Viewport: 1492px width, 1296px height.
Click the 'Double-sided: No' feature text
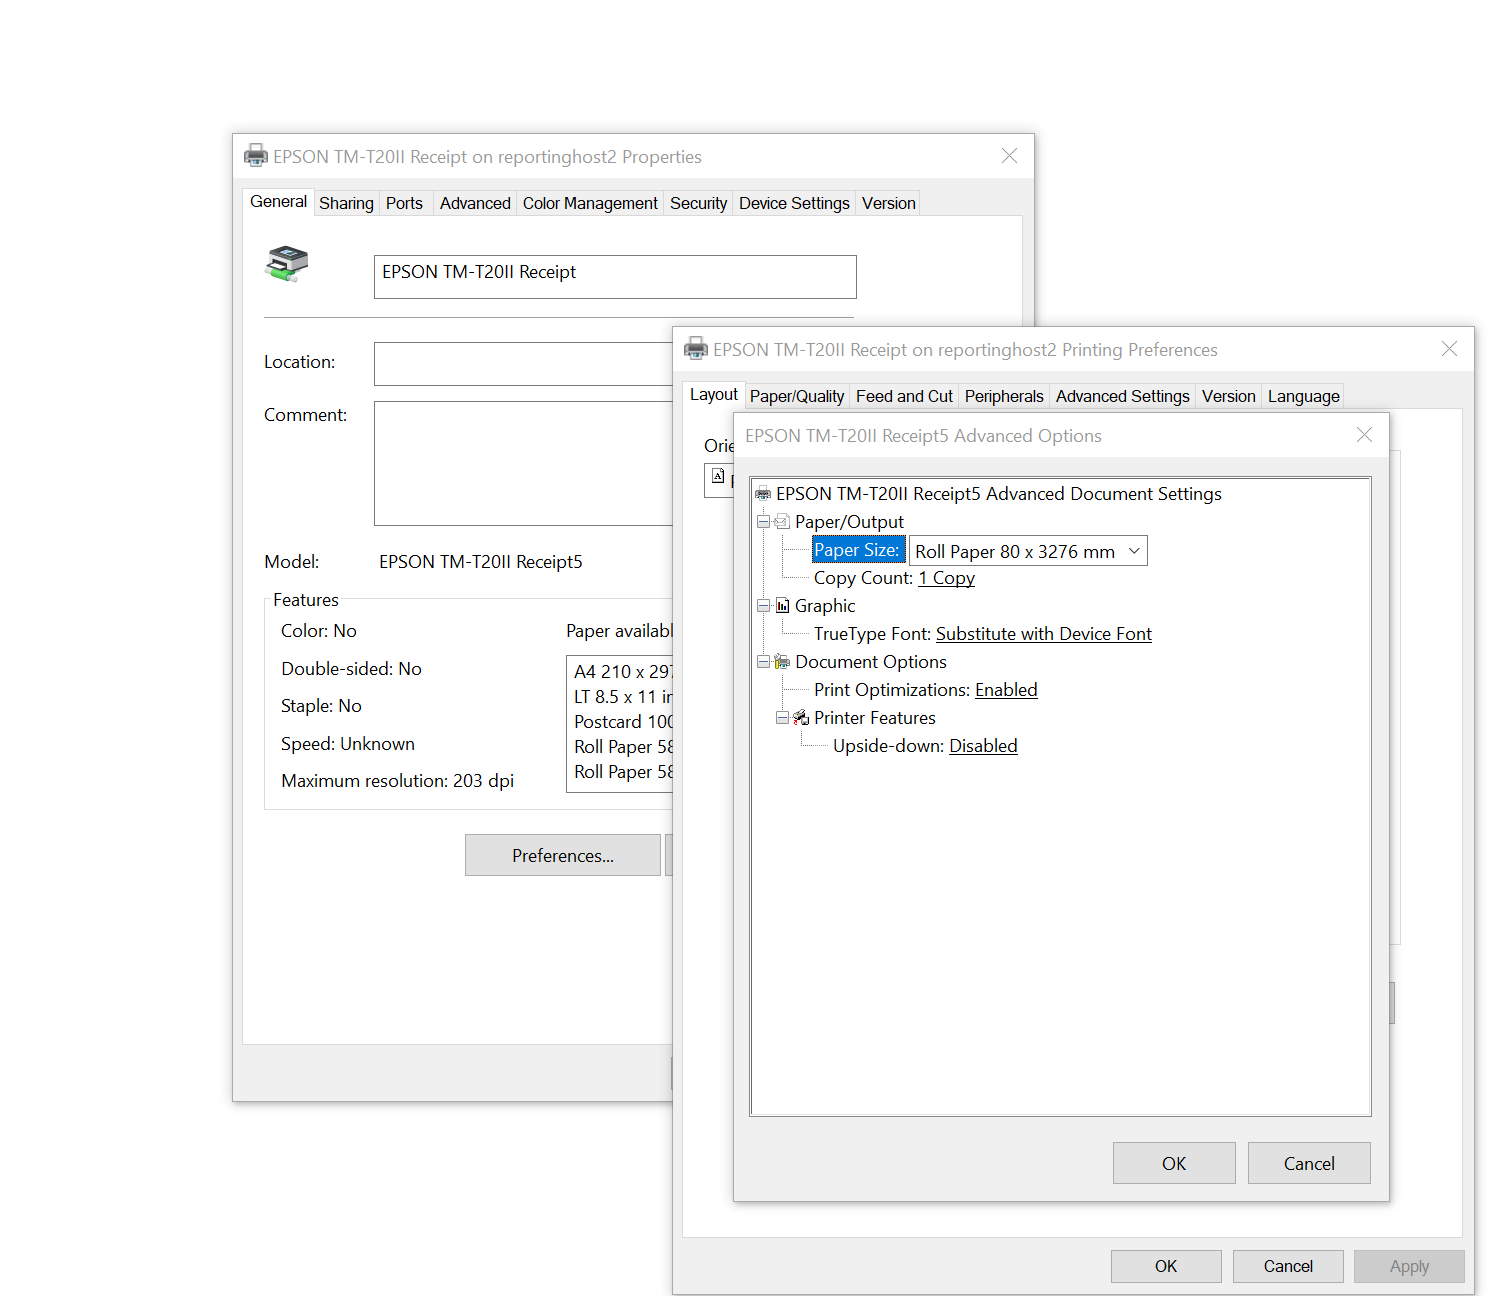[x=351, y=669]
